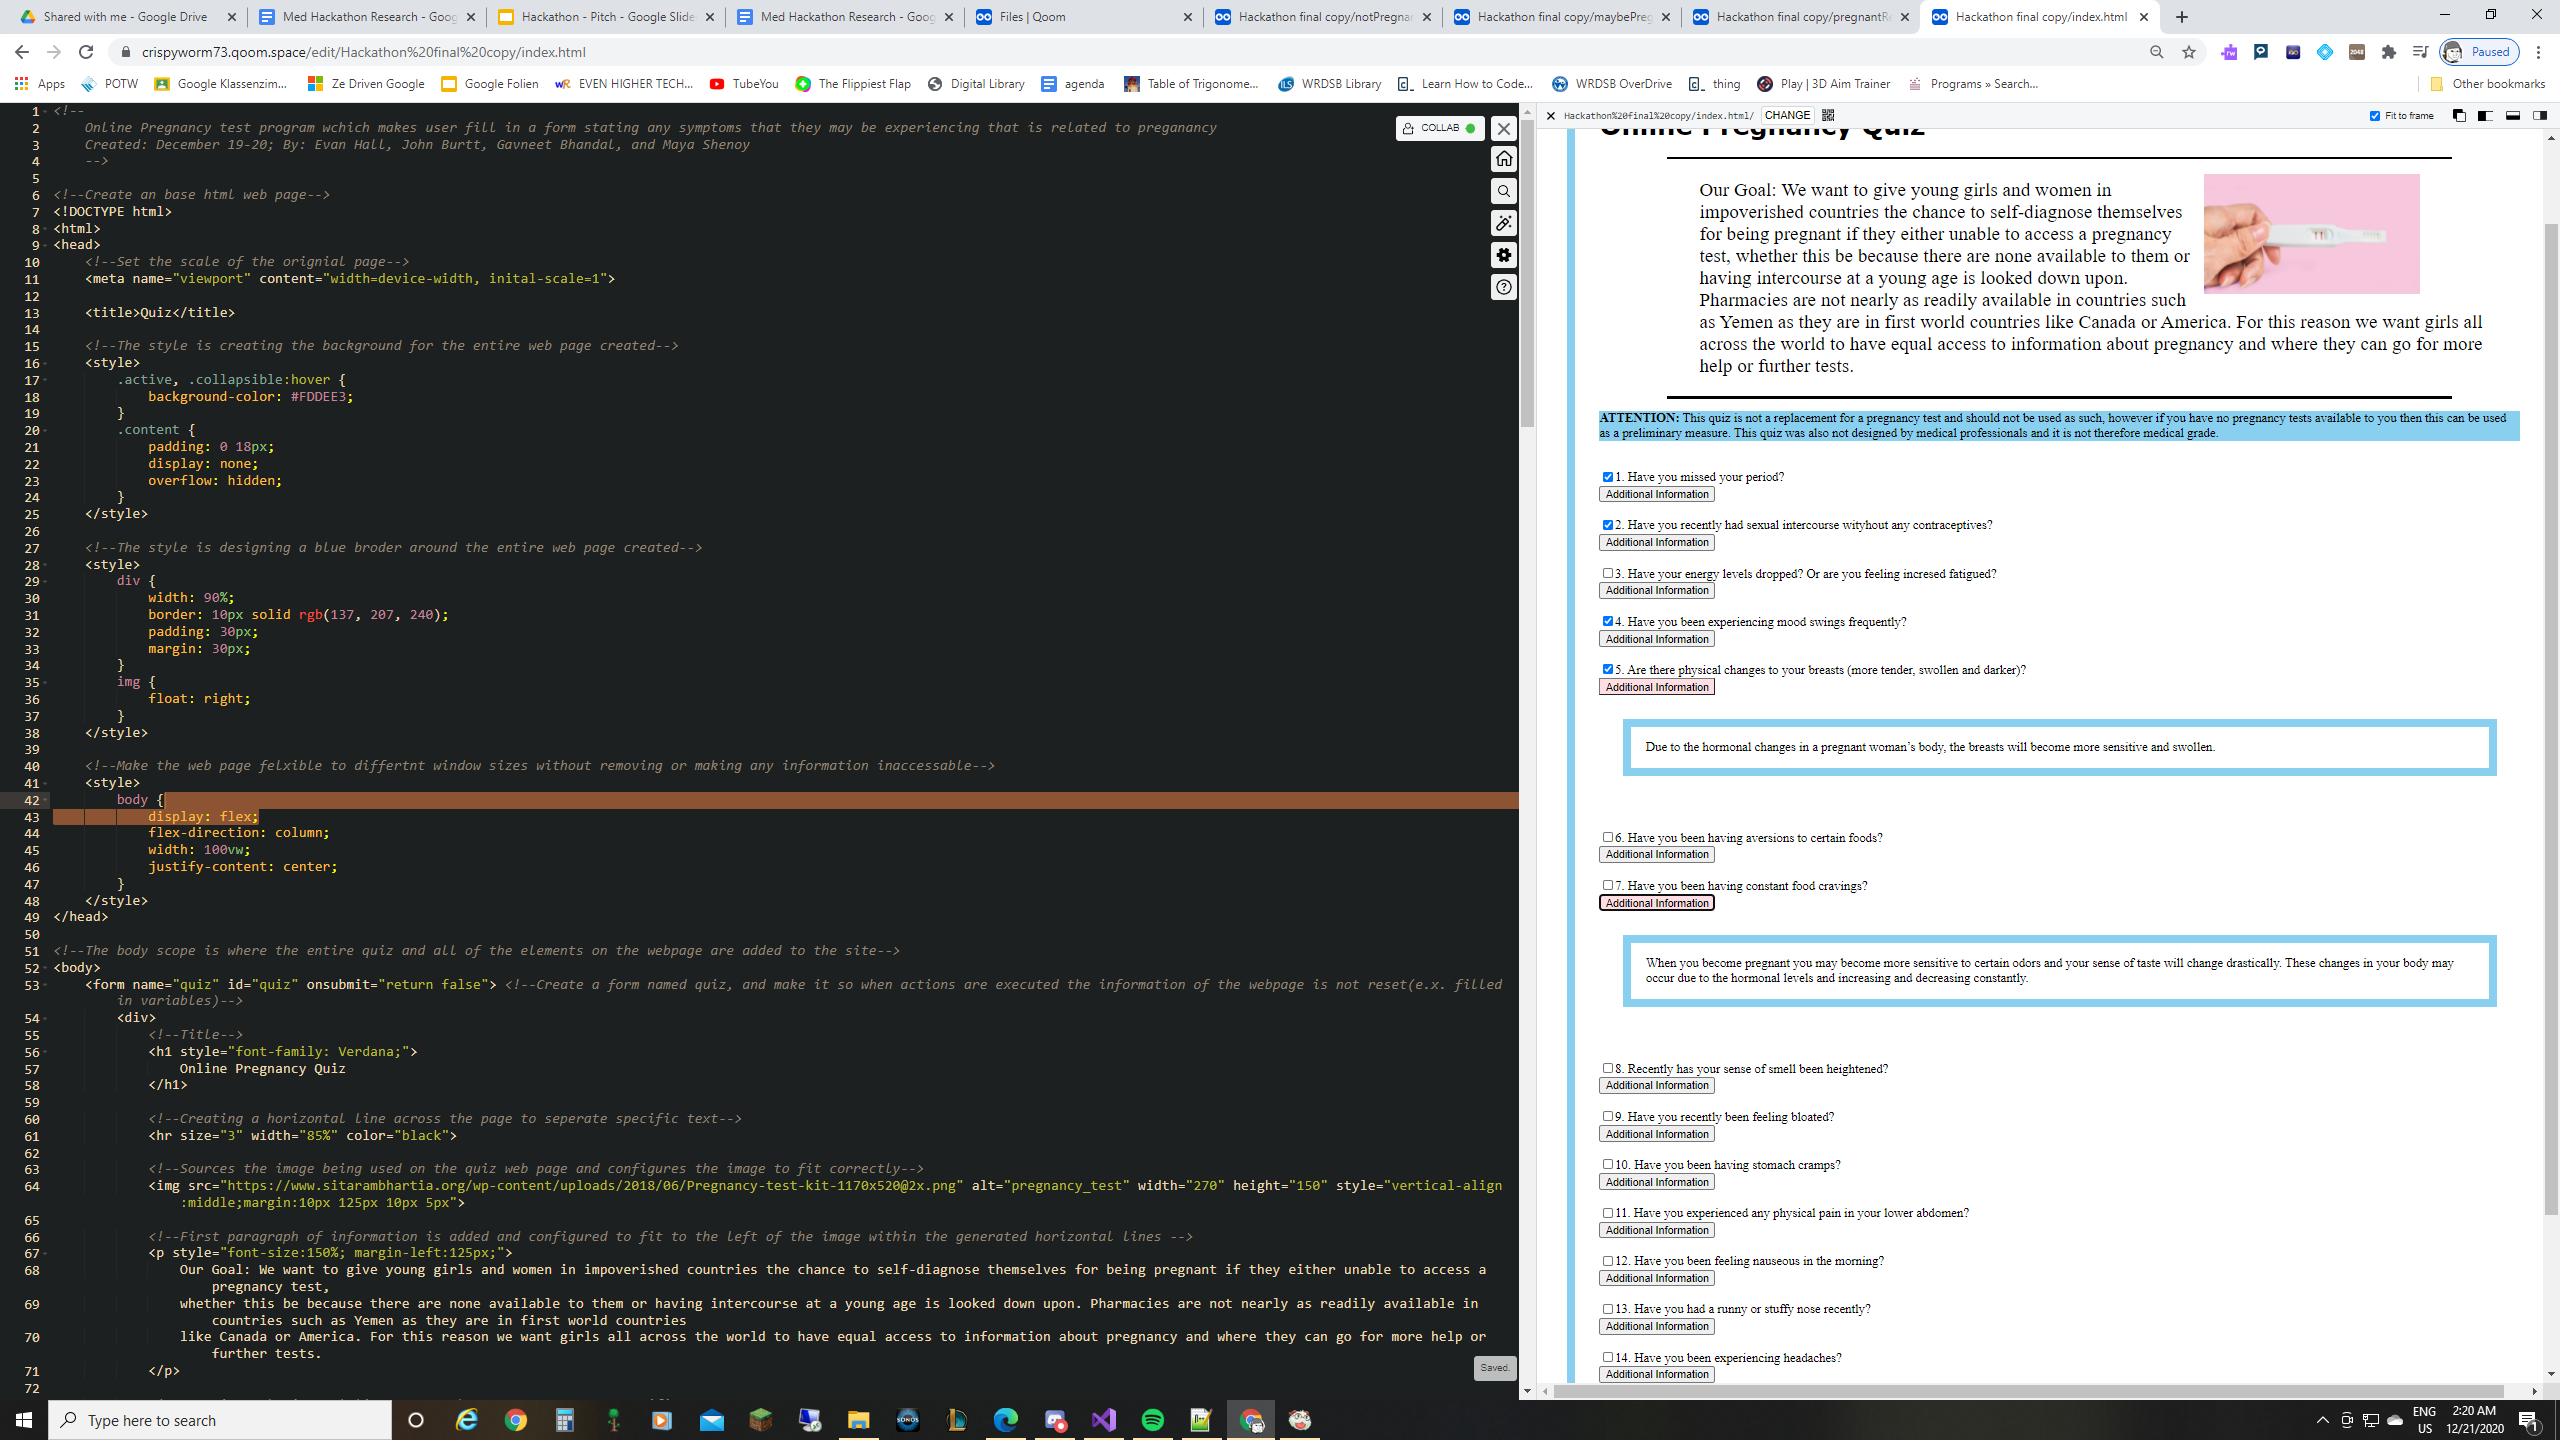
Task: Open Spotify from the taskbar
Action: coord(1152,1420)
